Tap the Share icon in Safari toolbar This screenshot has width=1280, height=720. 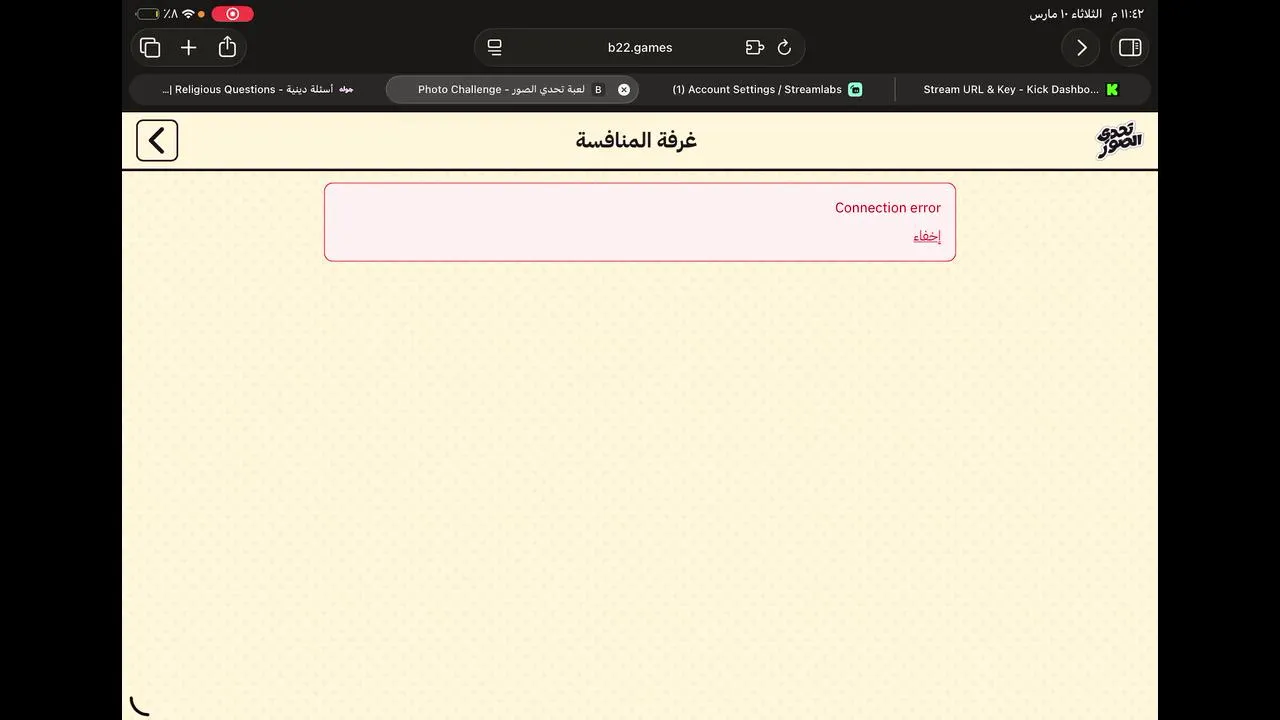227,47
